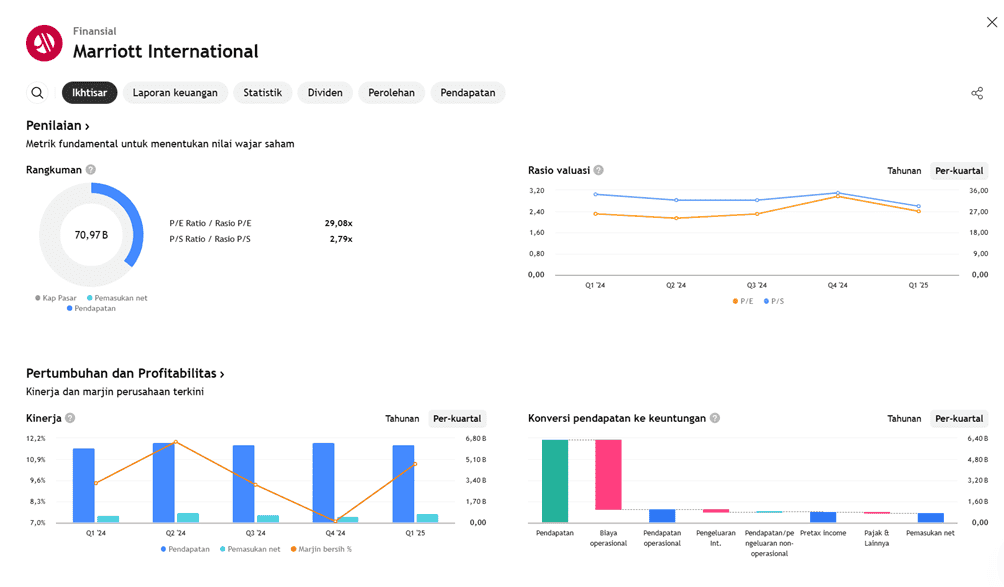Set Kinerja chart to Per-kuartal
1004x587 pixels.
tap(457, 419)
